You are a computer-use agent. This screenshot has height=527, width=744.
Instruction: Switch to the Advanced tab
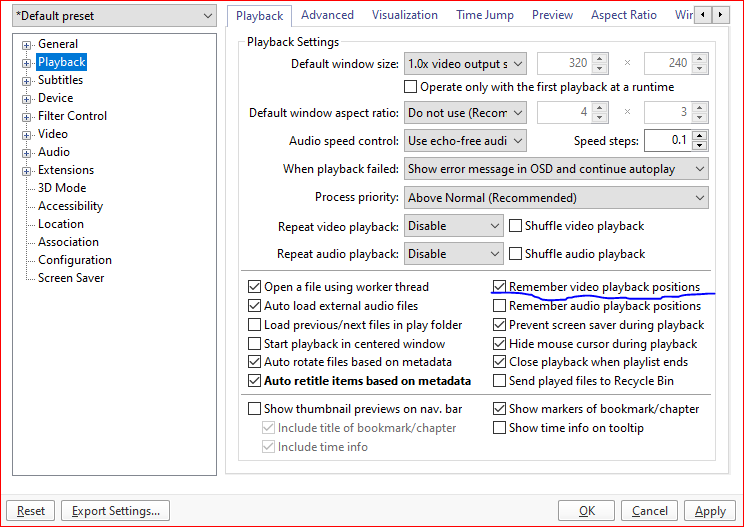[x=327, y=15]
